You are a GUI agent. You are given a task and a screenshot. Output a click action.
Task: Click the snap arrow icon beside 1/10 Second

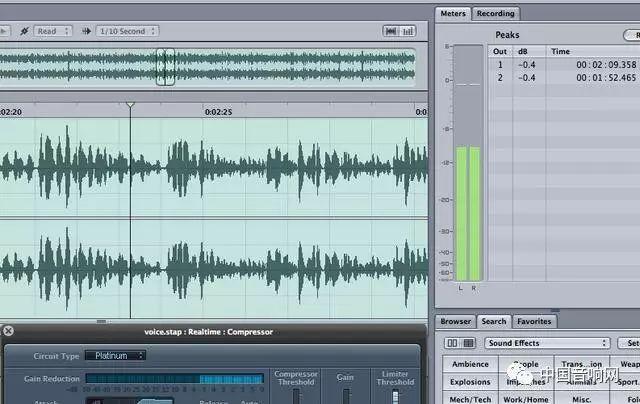click(86, 31)
